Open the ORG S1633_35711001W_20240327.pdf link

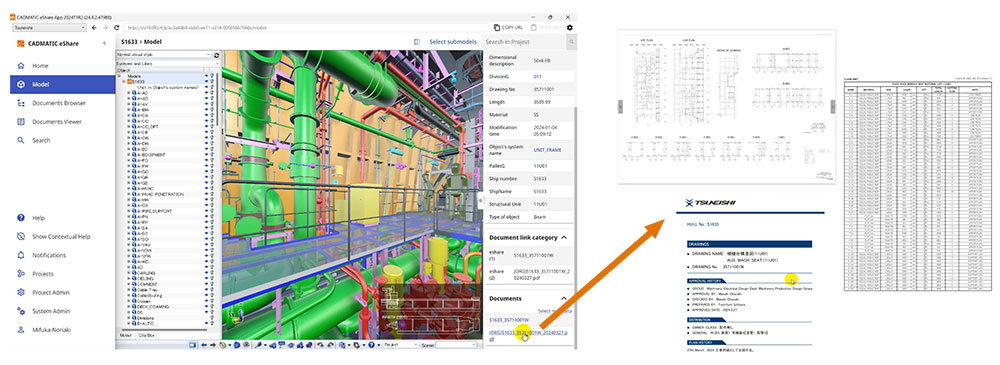point(528,336)
